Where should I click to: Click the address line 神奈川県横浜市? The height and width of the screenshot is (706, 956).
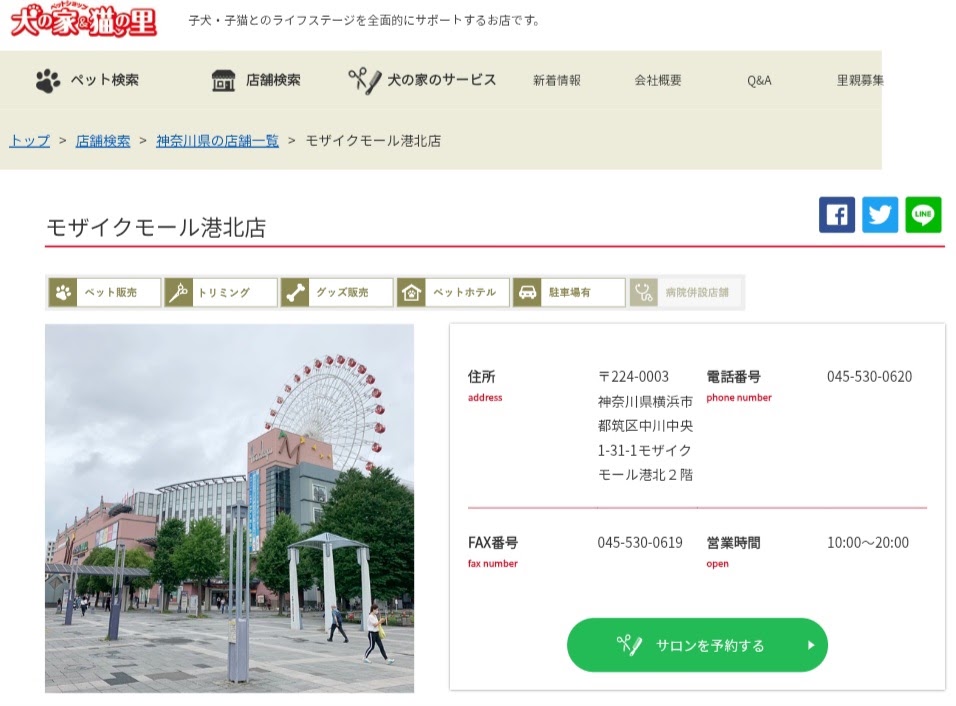[645, 402]
